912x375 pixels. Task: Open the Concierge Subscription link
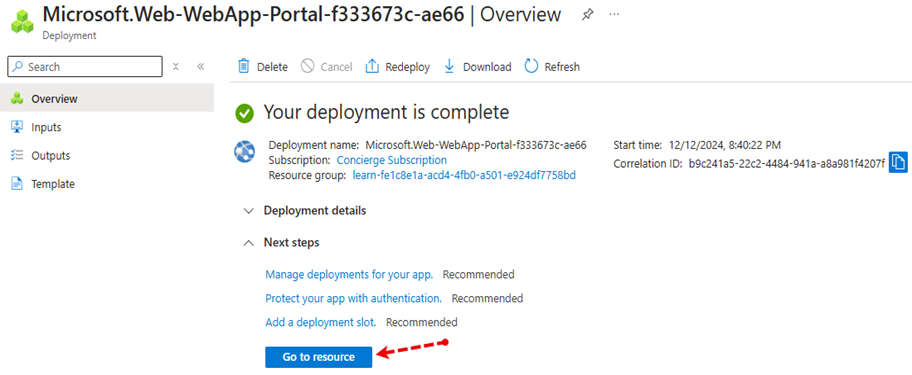tap(391, 160)
